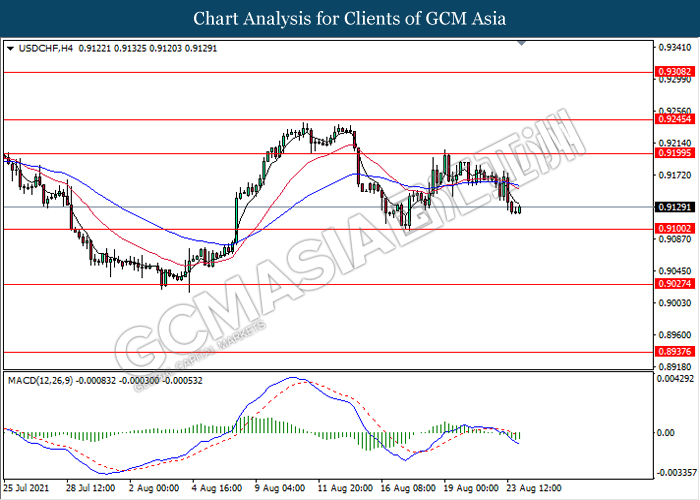Click the latest candlestick at chart's right end
This screenshot has width=700, height=500.
coord(519,209)
